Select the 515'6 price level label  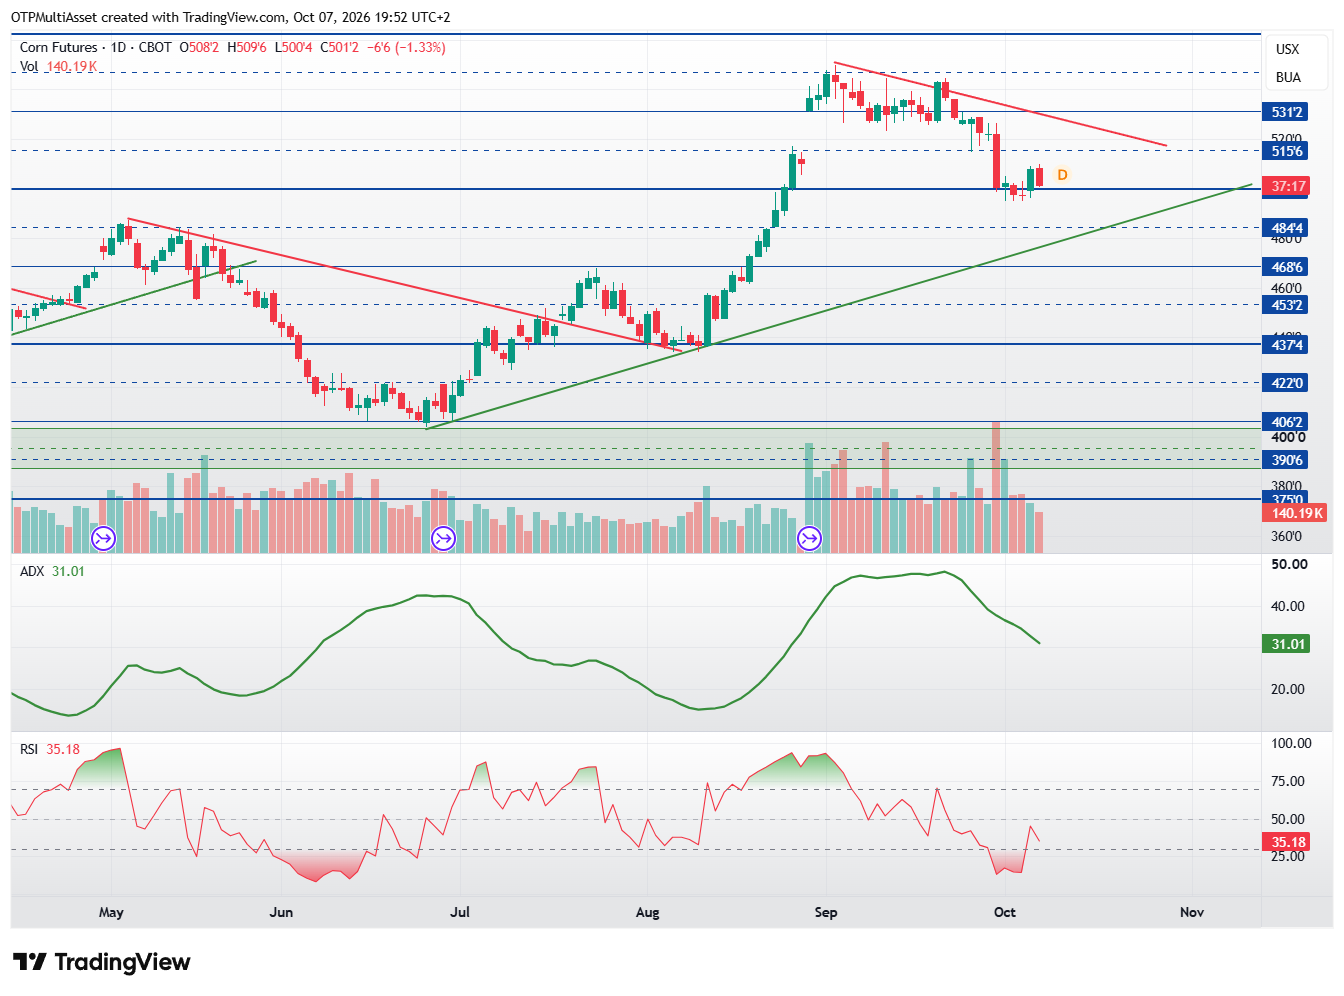pyautogui.click(x=1286, y=151)
